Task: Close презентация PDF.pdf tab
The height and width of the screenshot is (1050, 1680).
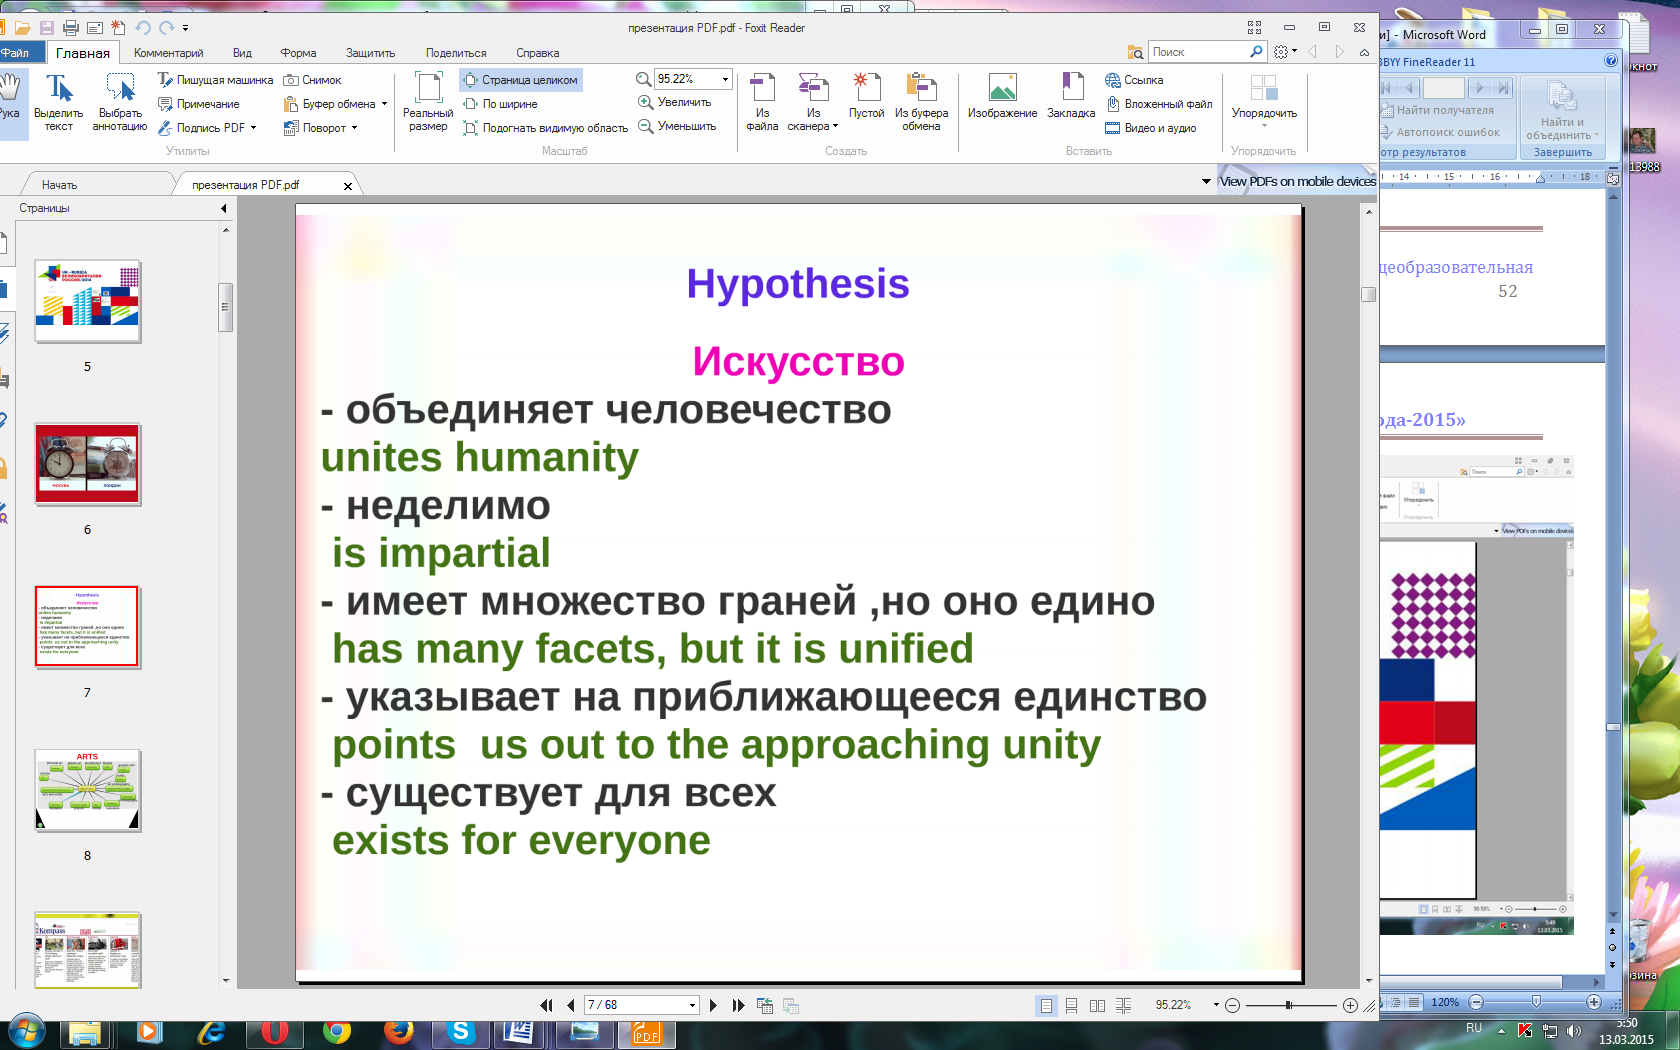Action: tap(347, 186)
